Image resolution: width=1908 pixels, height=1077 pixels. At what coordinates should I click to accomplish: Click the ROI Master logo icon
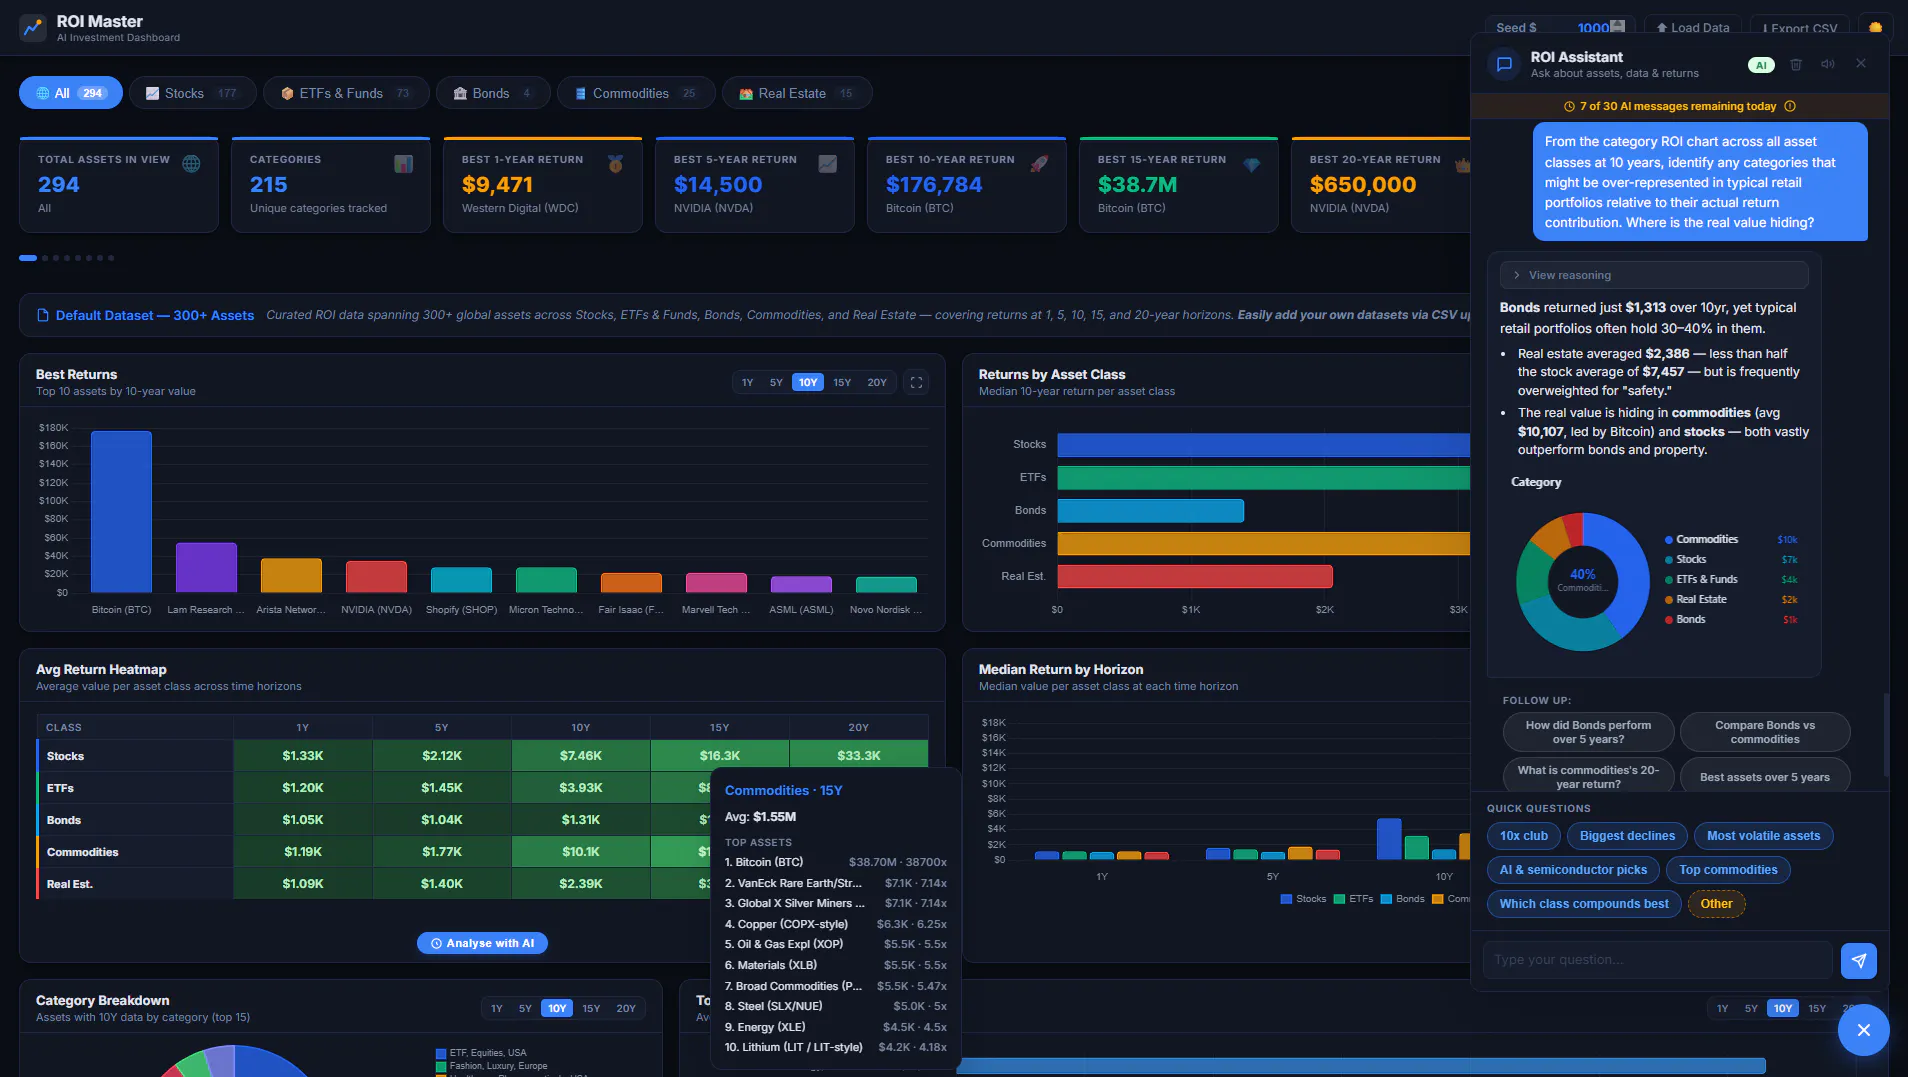33,28
